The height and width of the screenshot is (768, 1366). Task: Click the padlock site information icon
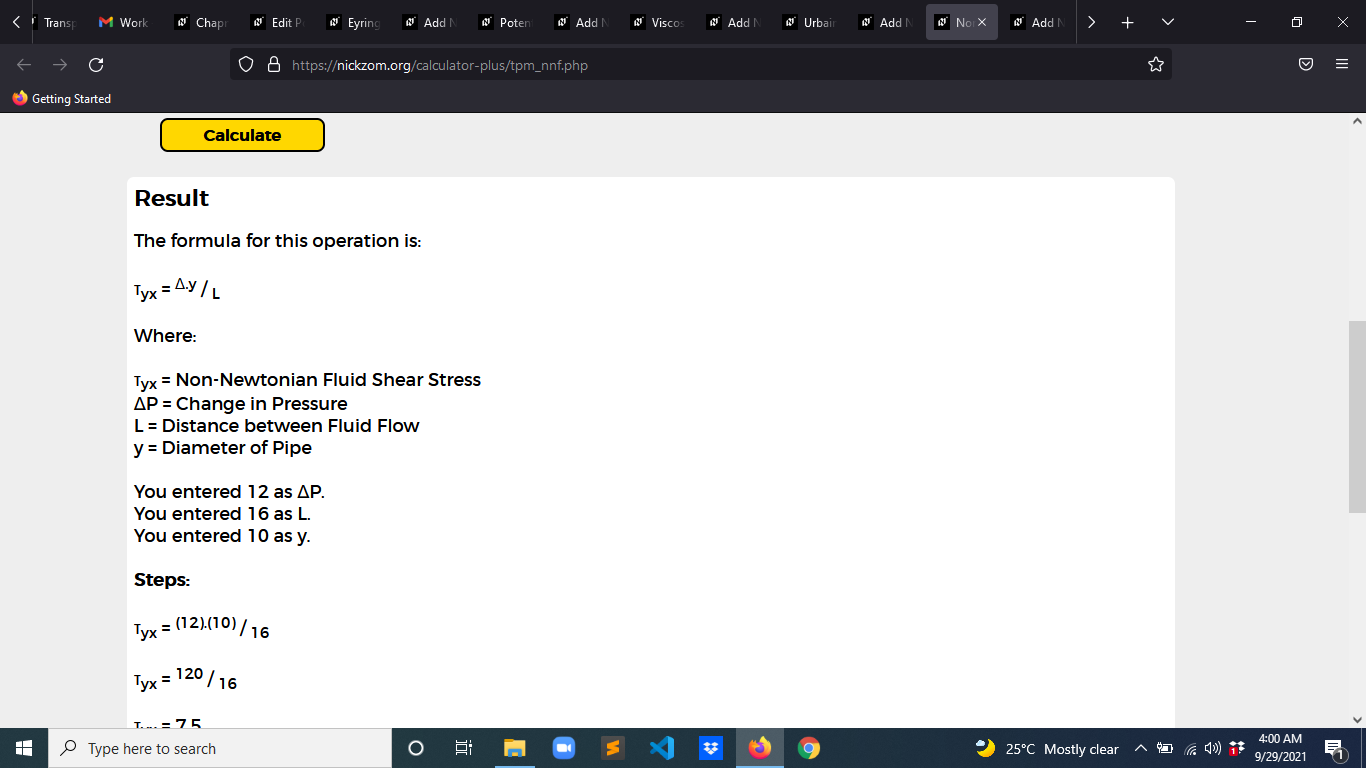click(x=273, y=65)
